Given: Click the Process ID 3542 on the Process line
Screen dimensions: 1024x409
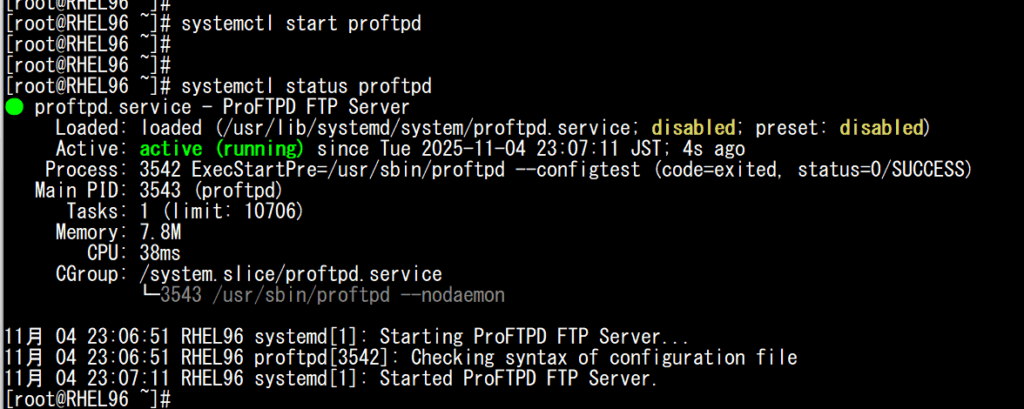Looking at the screenshot, I should [x=160, y=170].
